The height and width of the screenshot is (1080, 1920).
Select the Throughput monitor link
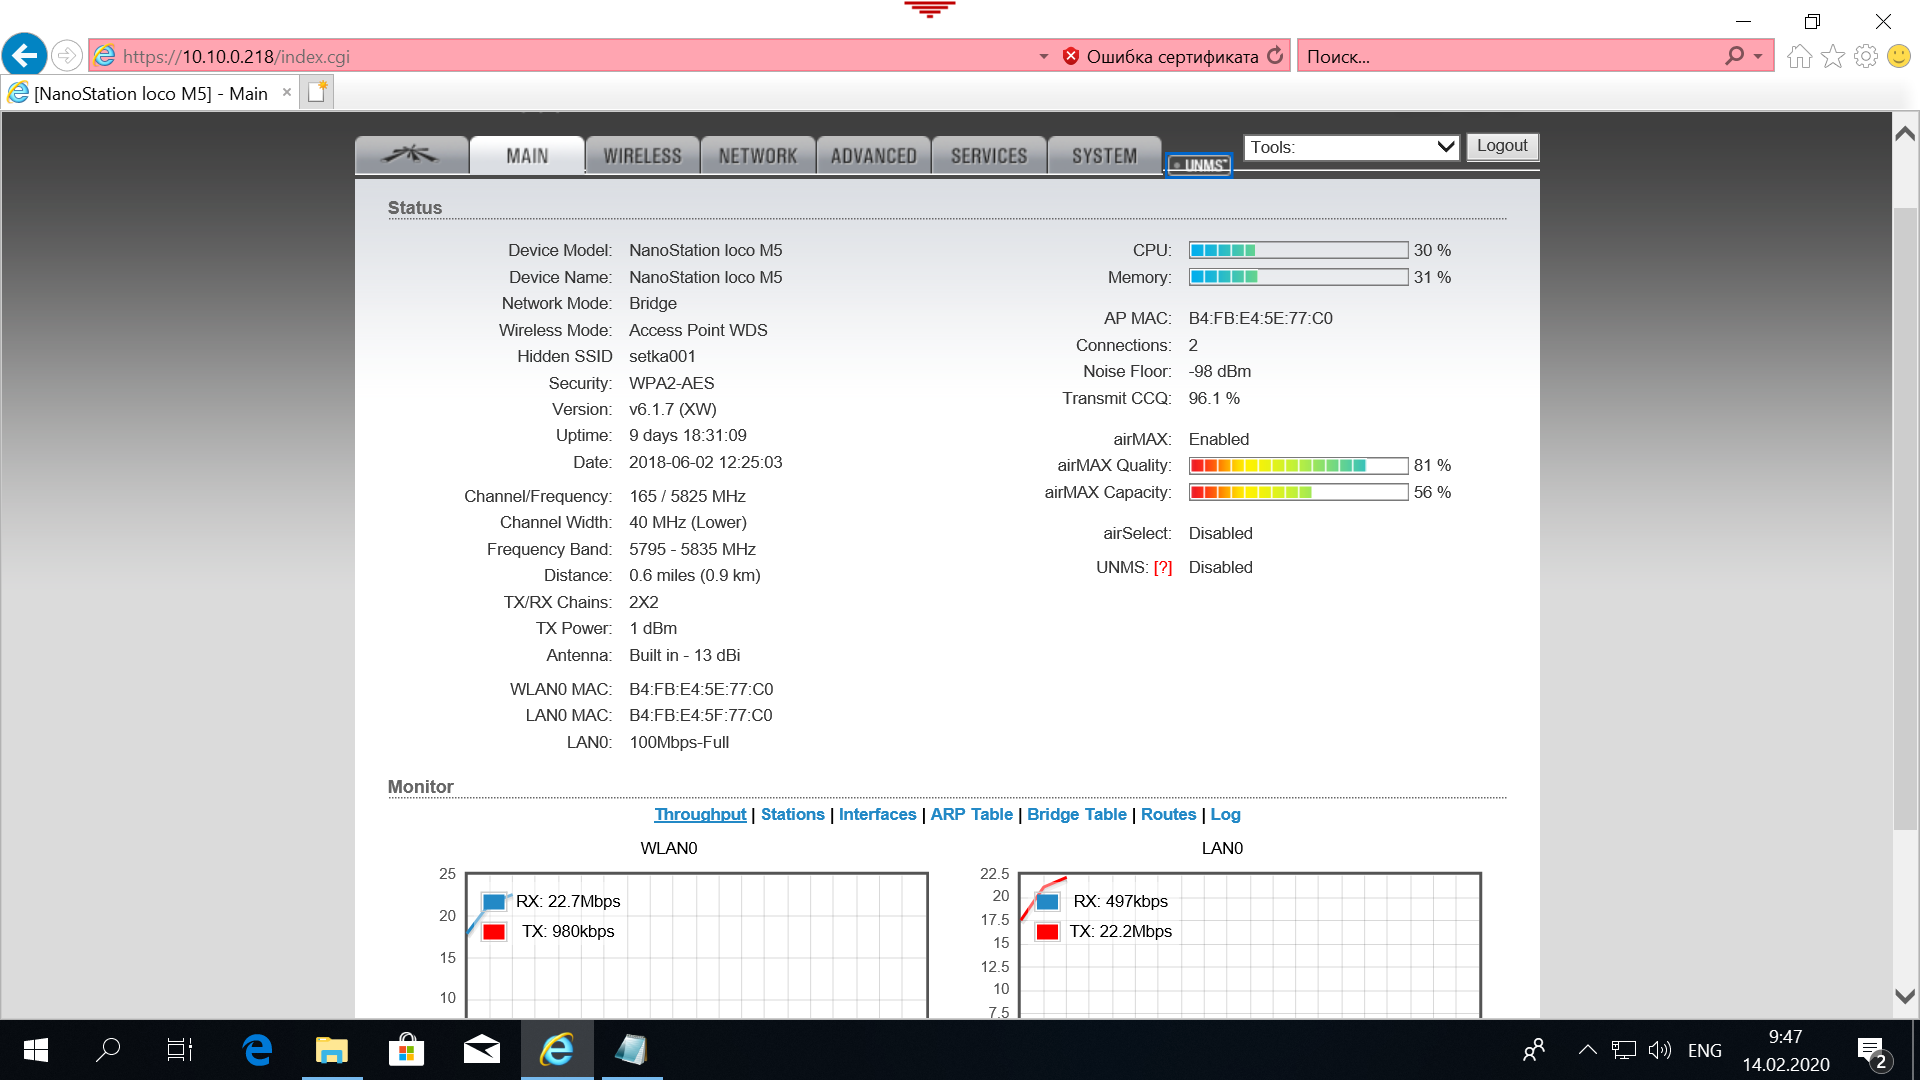700,814
